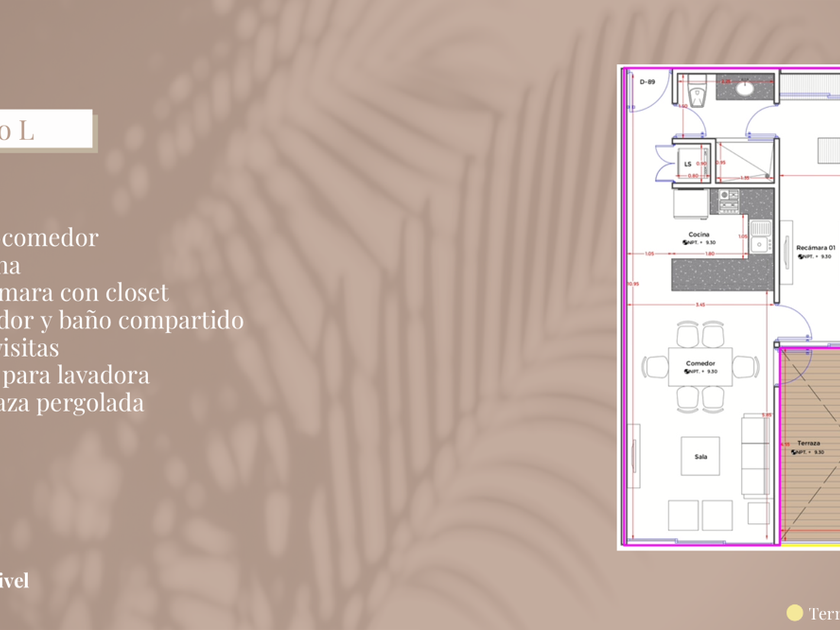Select the Cocina room label

pos(699,234)
